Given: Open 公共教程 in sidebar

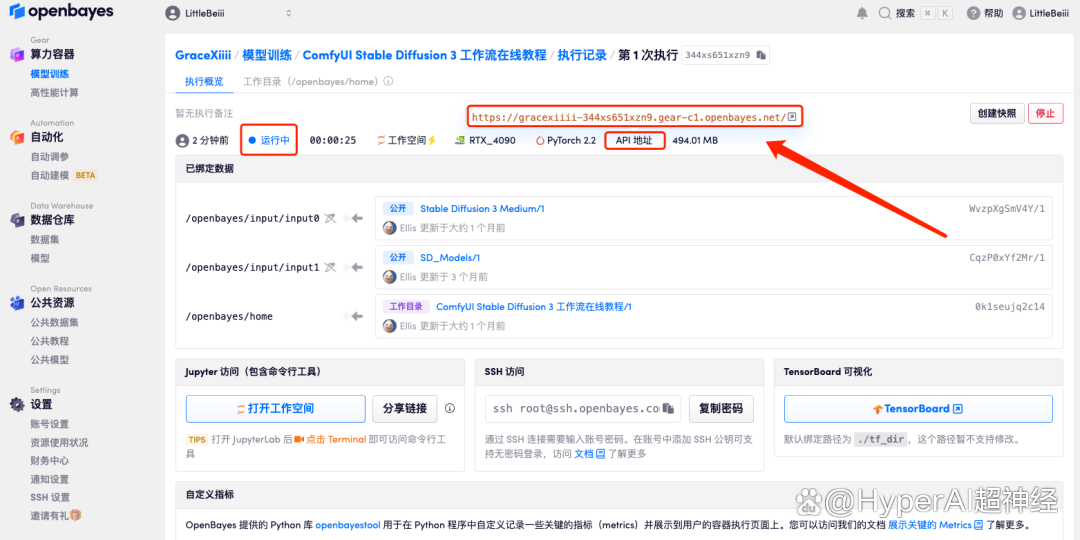Looking at the screenshot, I should tap(50, 341).
